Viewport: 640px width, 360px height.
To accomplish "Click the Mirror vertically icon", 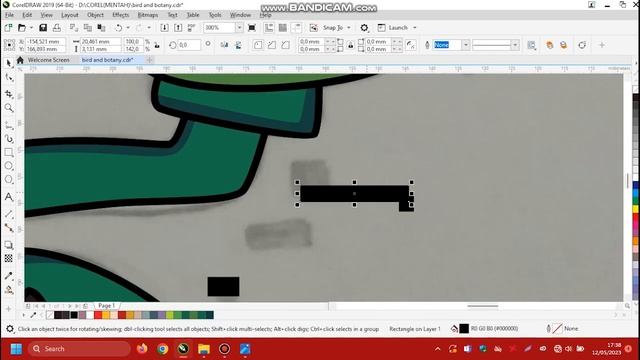I will (238, 45).
